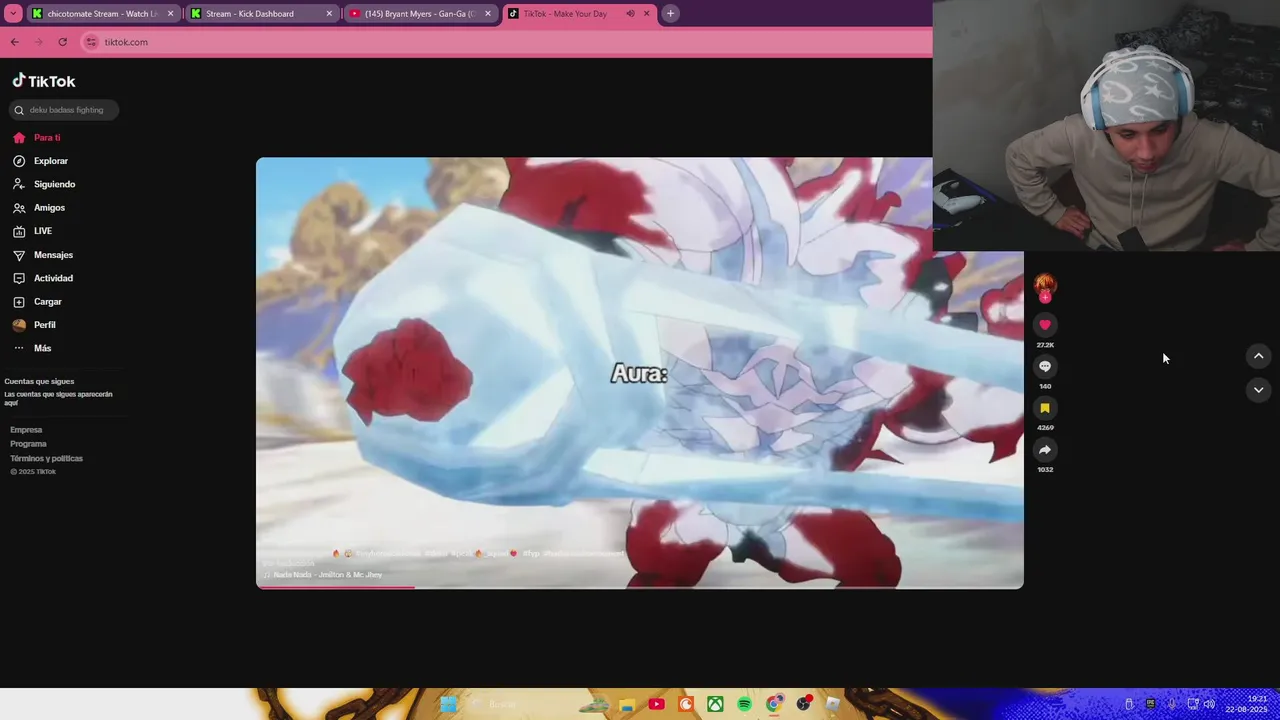Open the sound link 'Nada Nada - Jmilton & Mc Jhey'

[327, 575]
